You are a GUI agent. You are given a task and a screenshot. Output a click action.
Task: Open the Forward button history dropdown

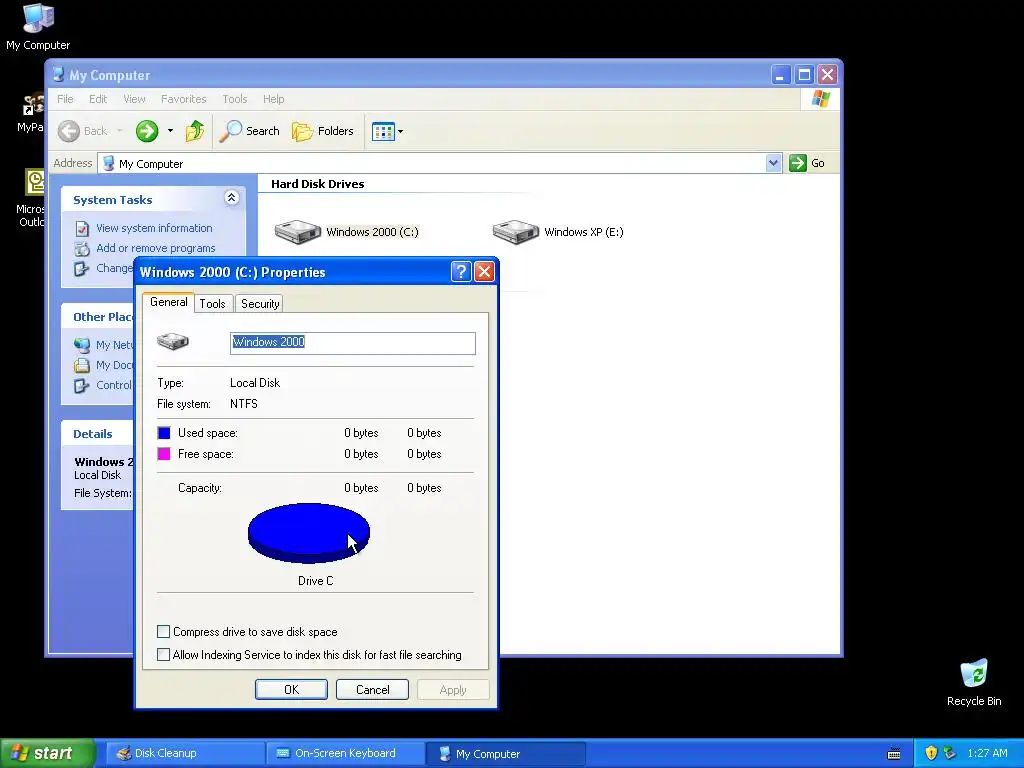click(170, 131)
